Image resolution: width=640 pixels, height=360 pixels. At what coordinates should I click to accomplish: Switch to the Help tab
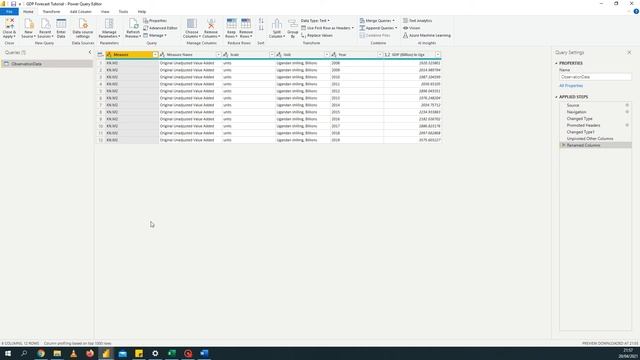[x=142, y=12]
